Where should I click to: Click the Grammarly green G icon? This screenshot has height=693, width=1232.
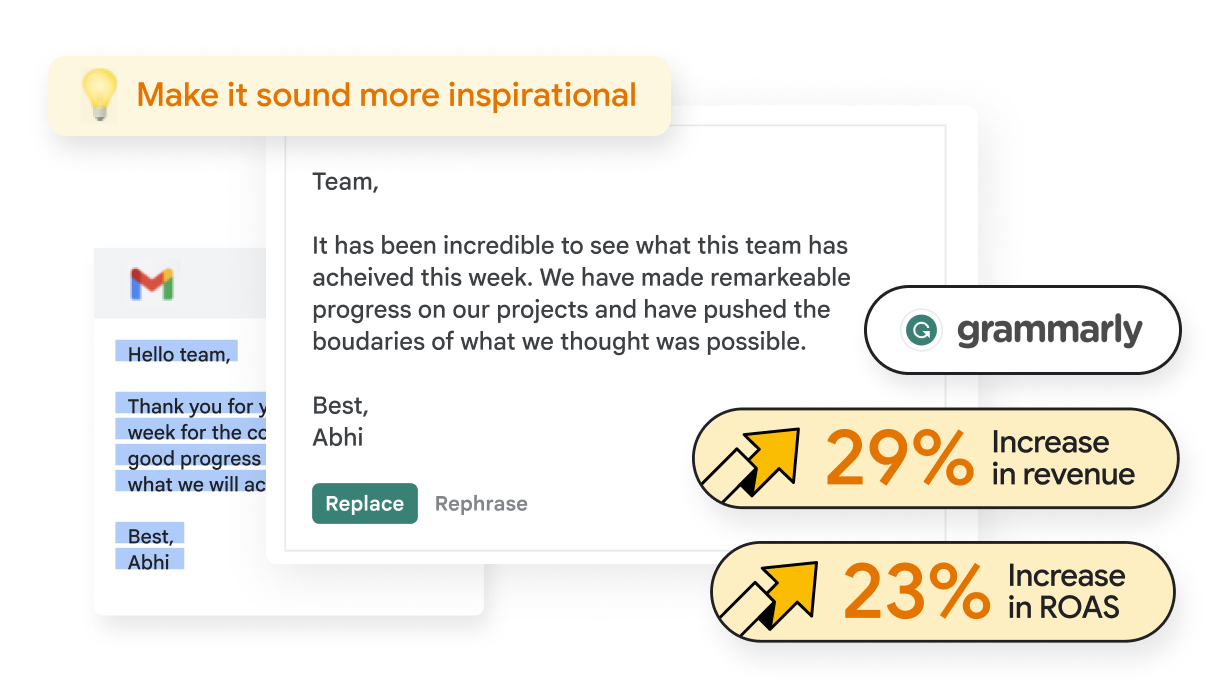[x=920, y=330]
